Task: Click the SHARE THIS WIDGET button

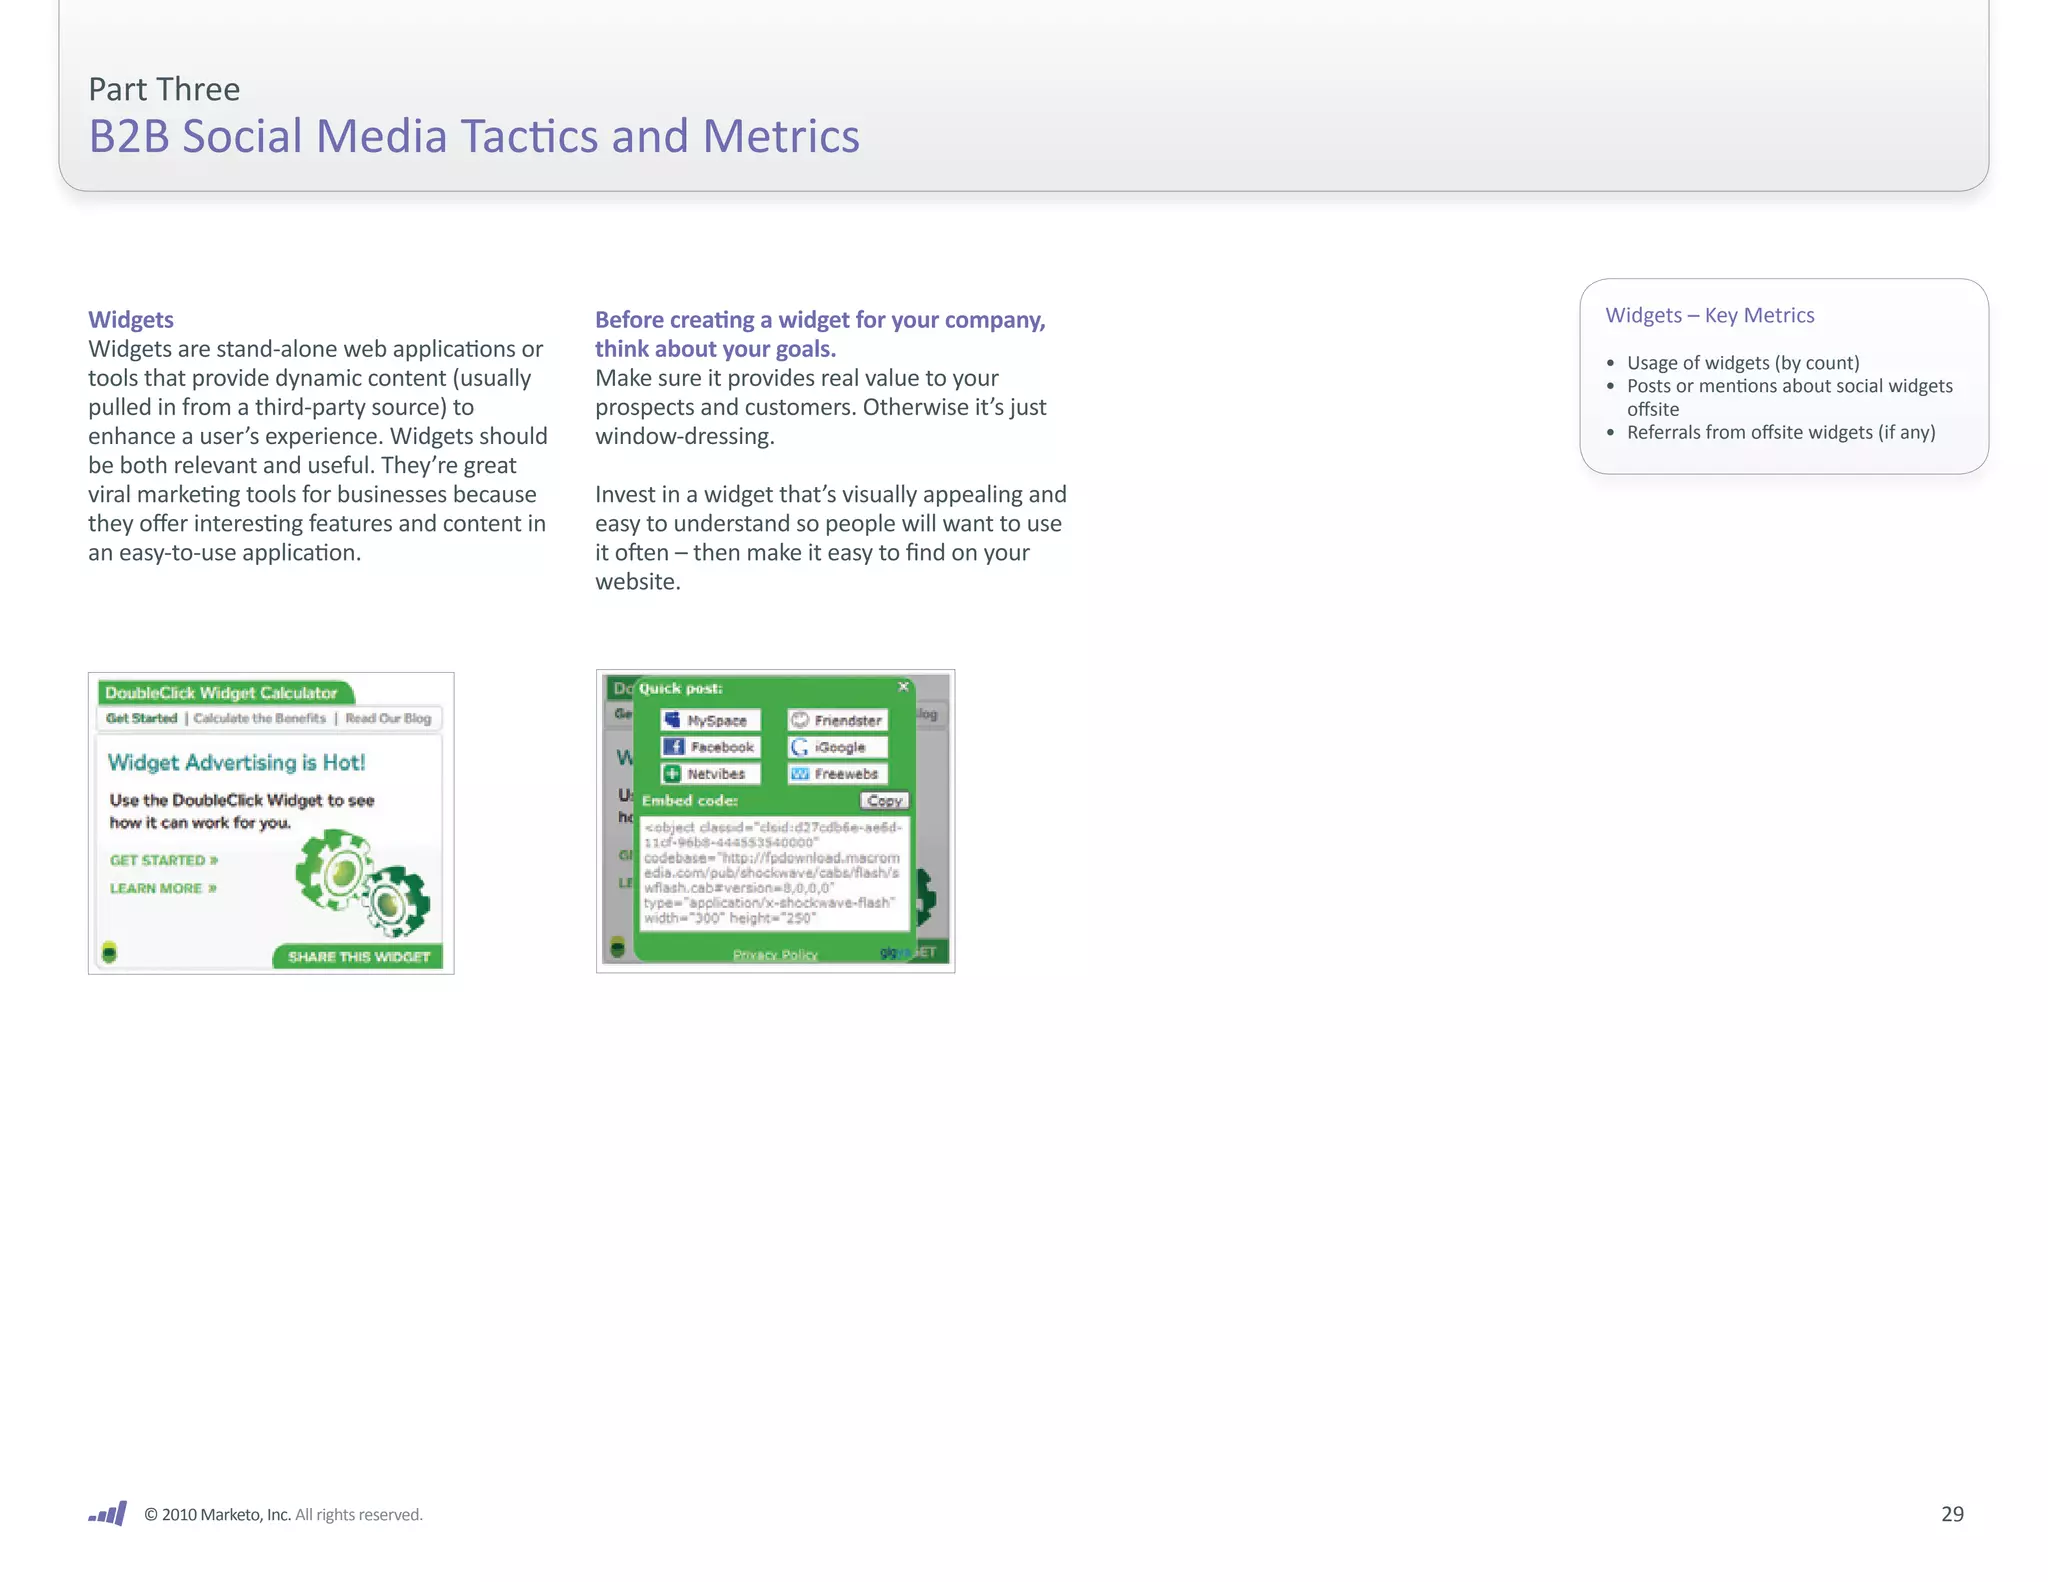Action: [x=358, y=957]
